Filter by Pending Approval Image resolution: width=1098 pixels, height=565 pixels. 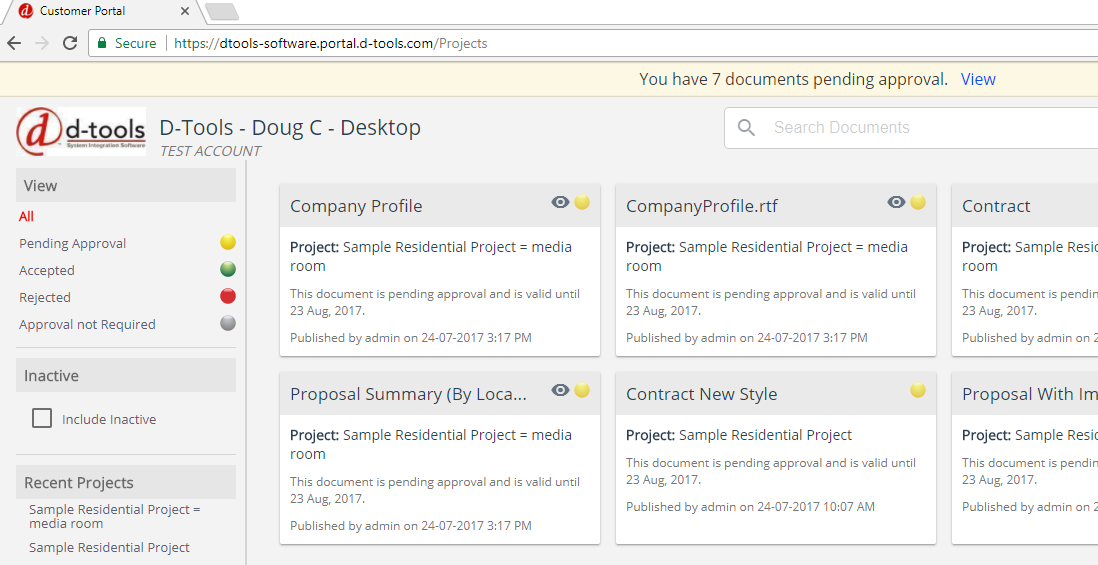pyautogui.click(x=73, y=244)
